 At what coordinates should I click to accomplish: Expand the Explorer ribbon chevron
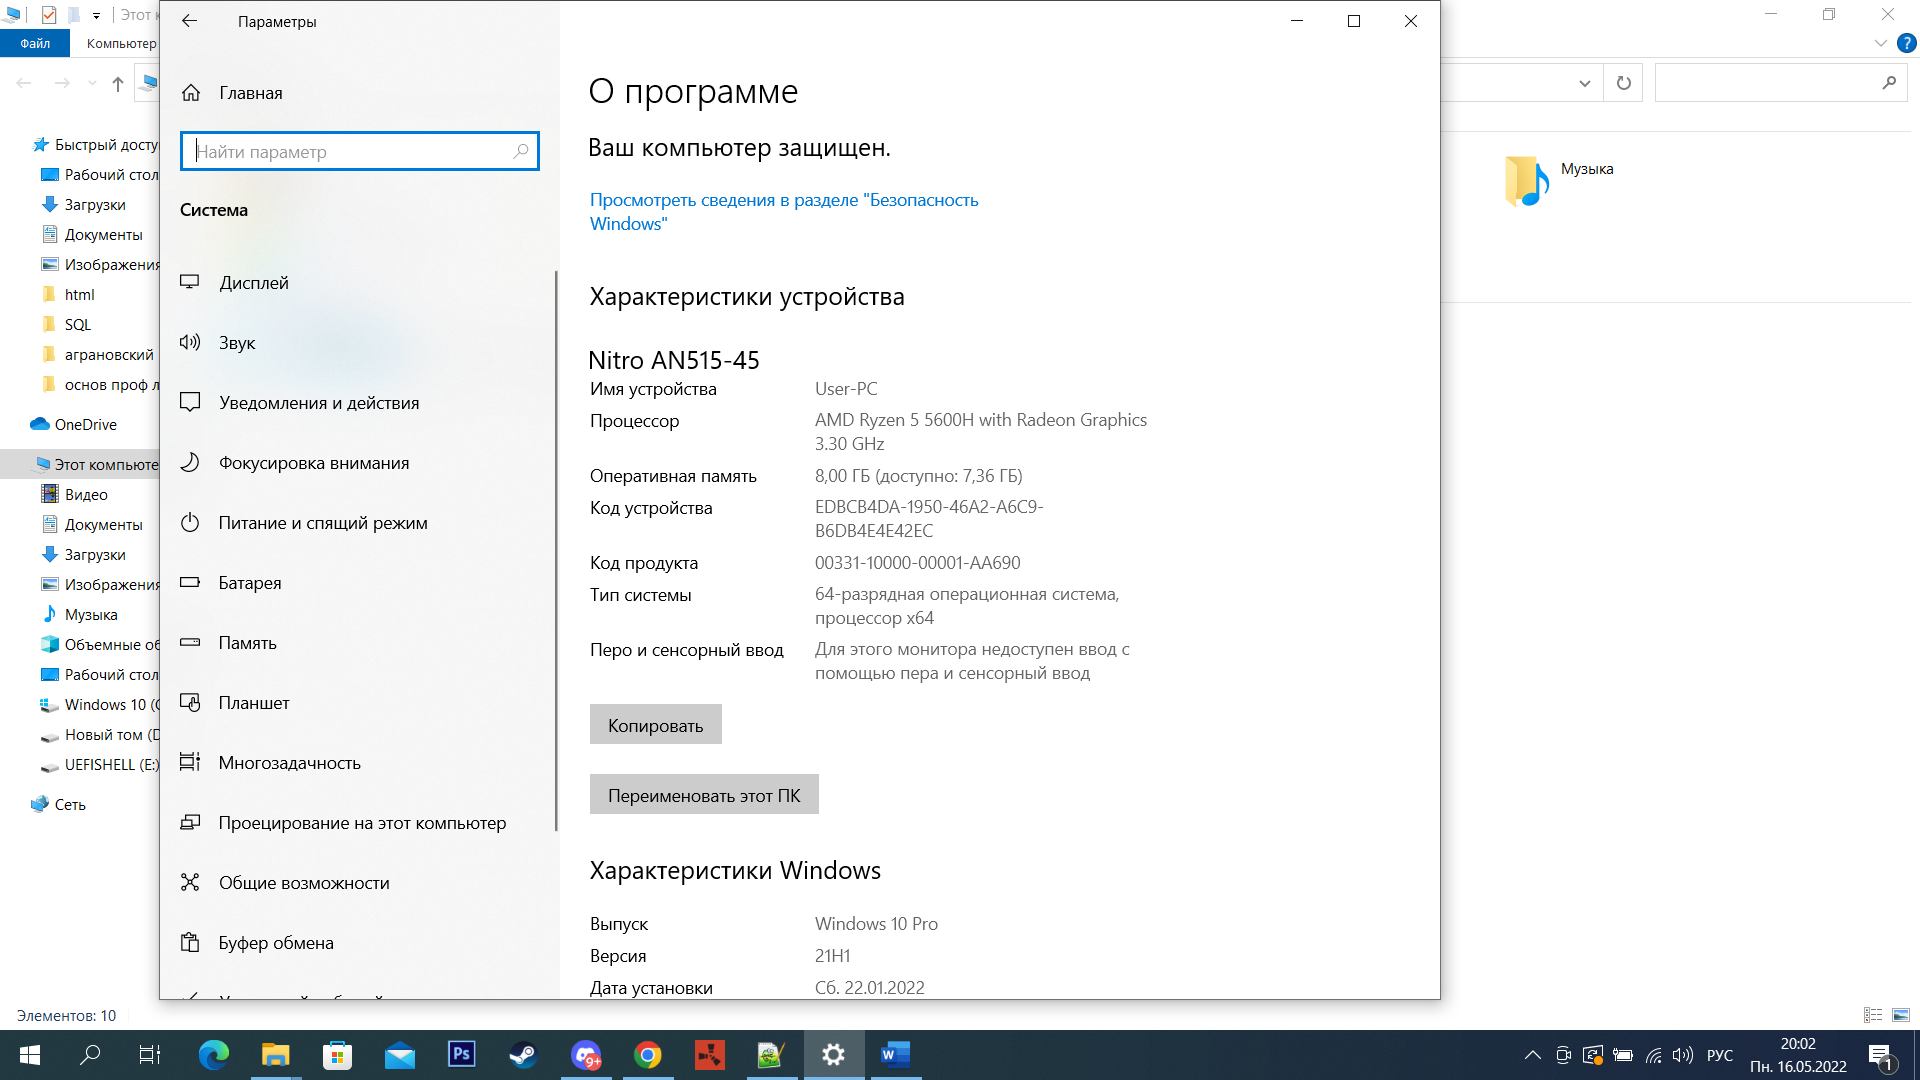(x=1881, y=44)
